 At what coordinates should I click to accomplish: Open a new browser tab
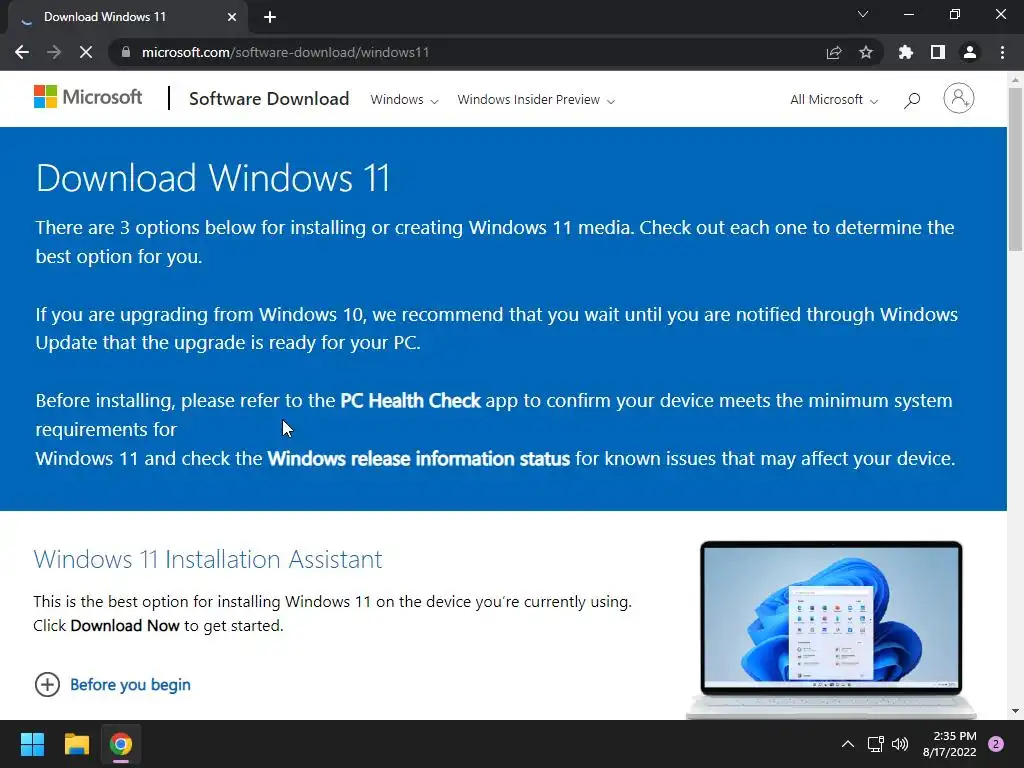[x=270, y=17]
